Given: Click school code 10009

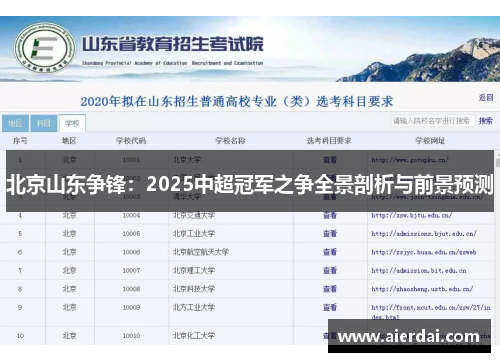Looking at the screenshot, I should click(x=131, y=307).
